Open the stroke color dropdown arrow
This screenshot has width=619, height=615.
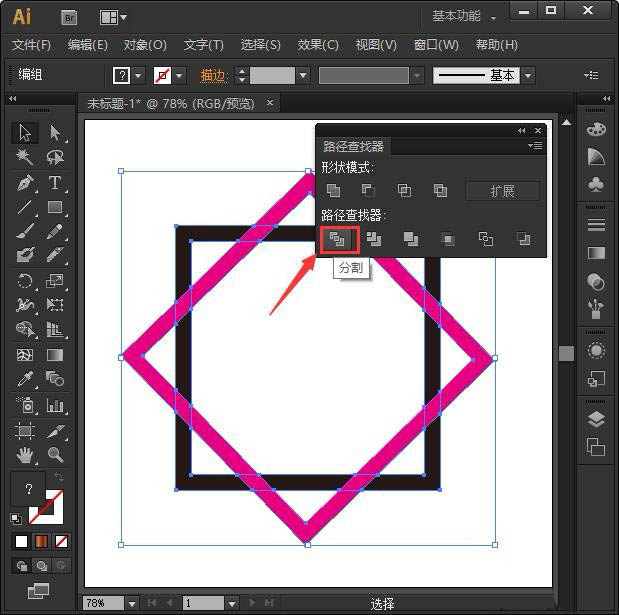pyautogui.click(x=179, y=75)
